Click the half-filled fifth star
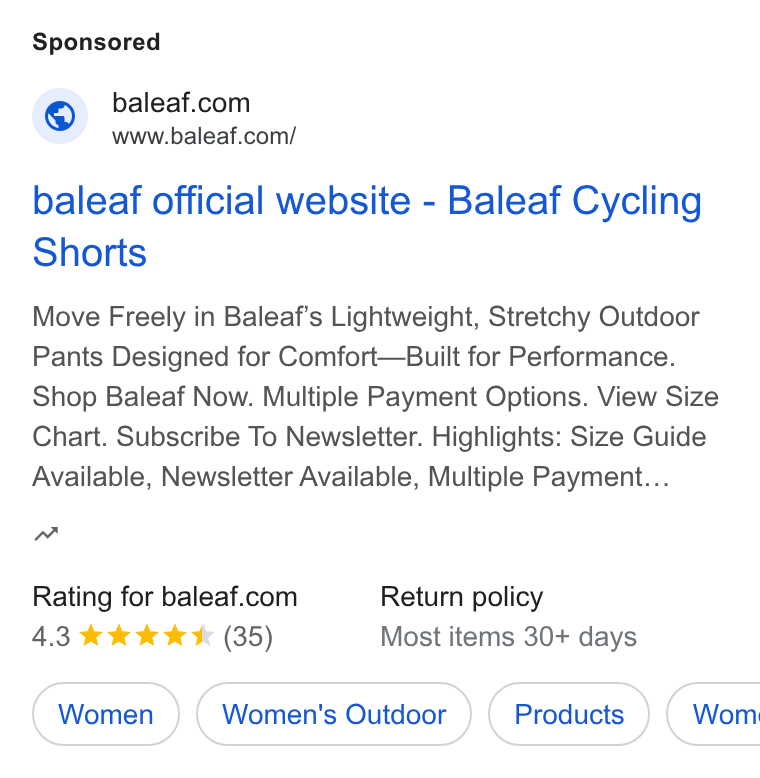The image size is (760, 778). (x=202, y=636)
